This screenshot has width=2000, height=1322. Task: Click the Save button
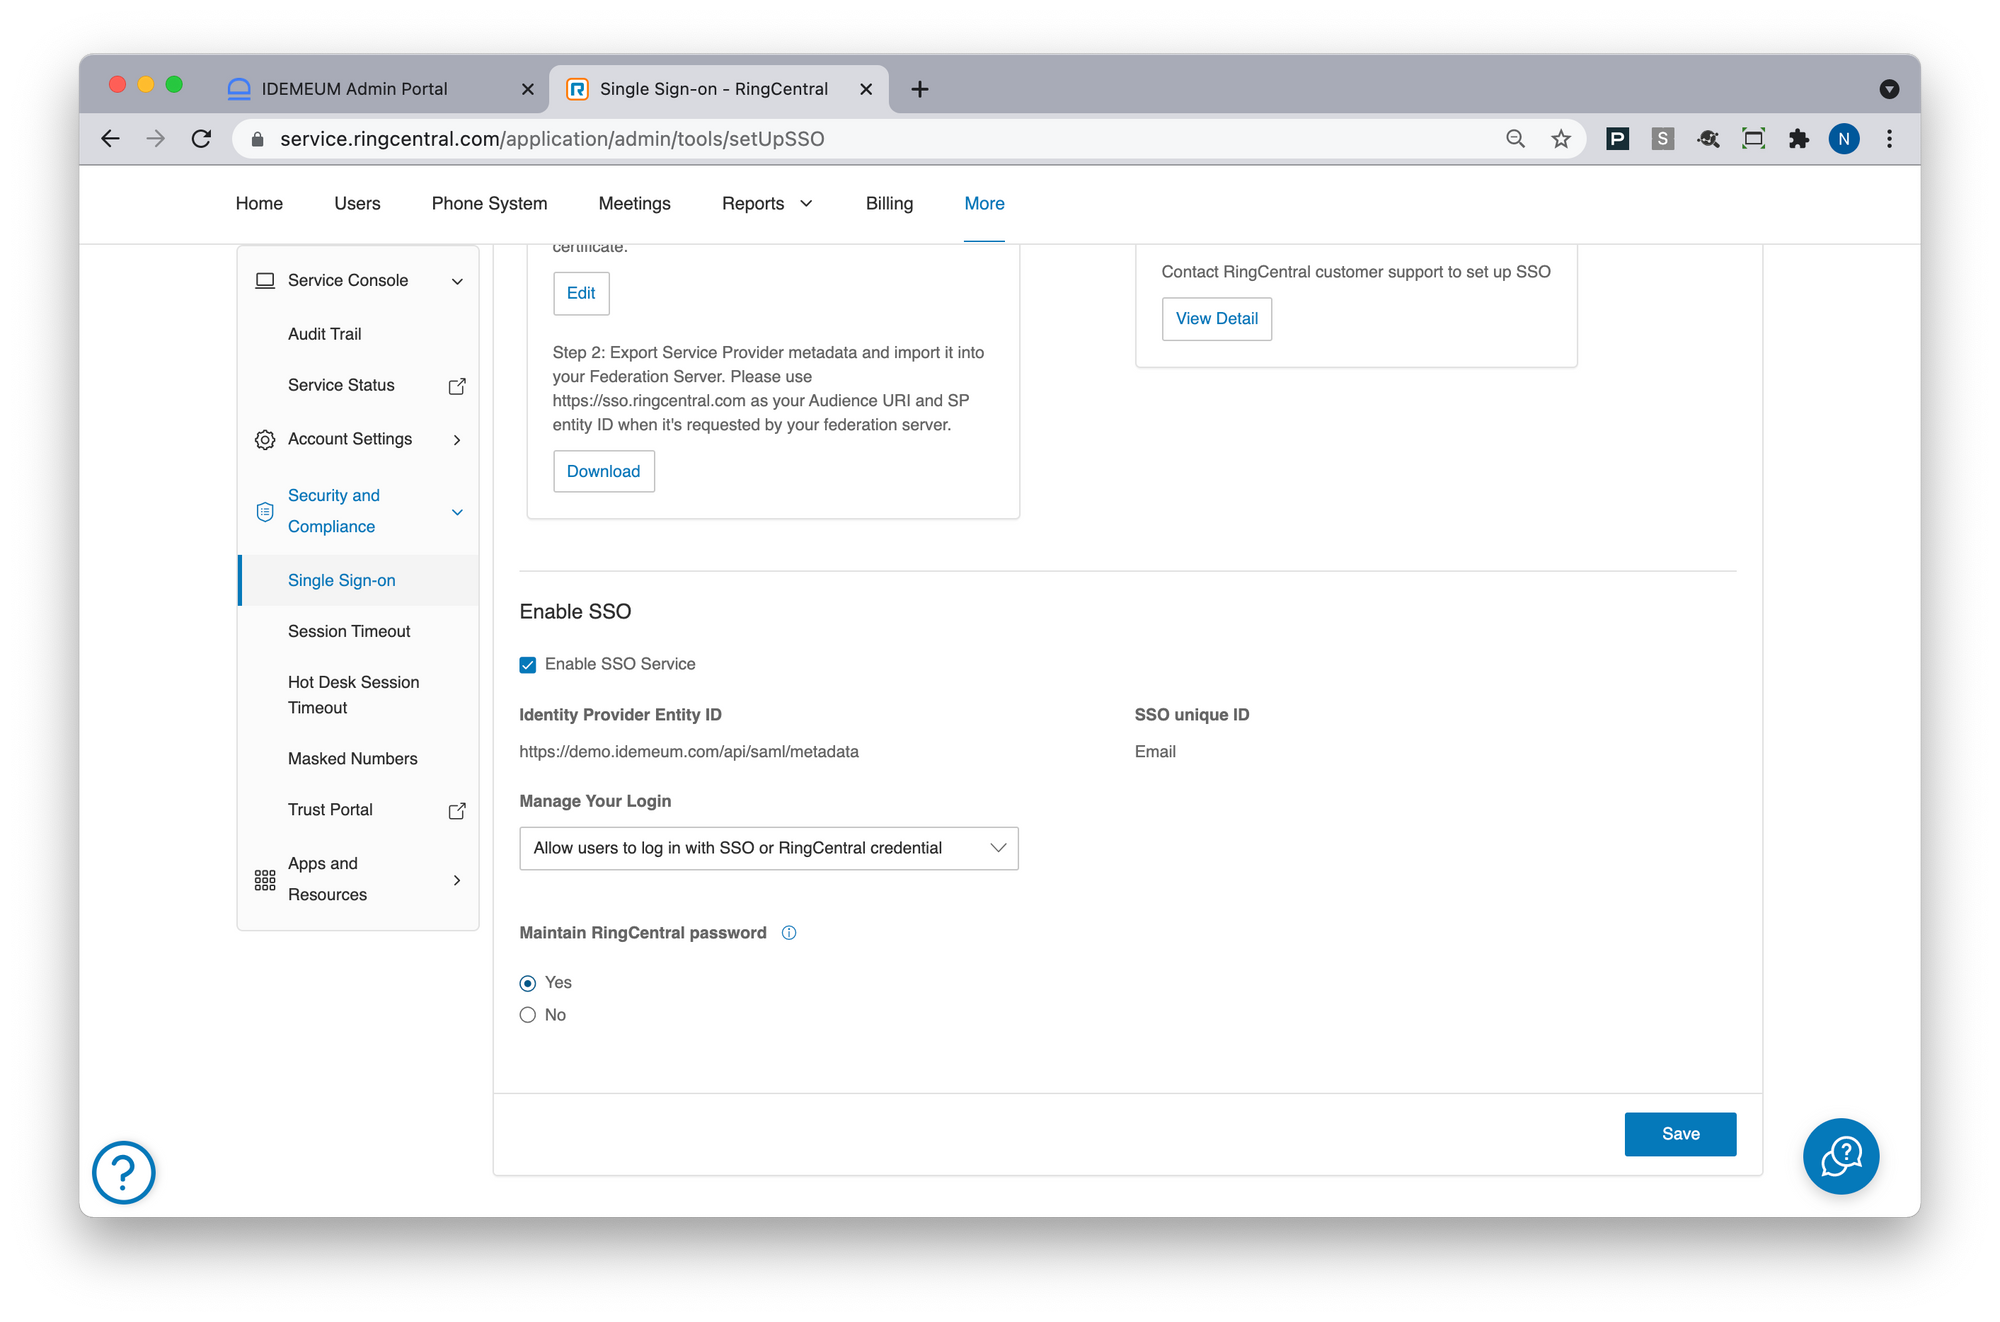tap(1681, 1134)
